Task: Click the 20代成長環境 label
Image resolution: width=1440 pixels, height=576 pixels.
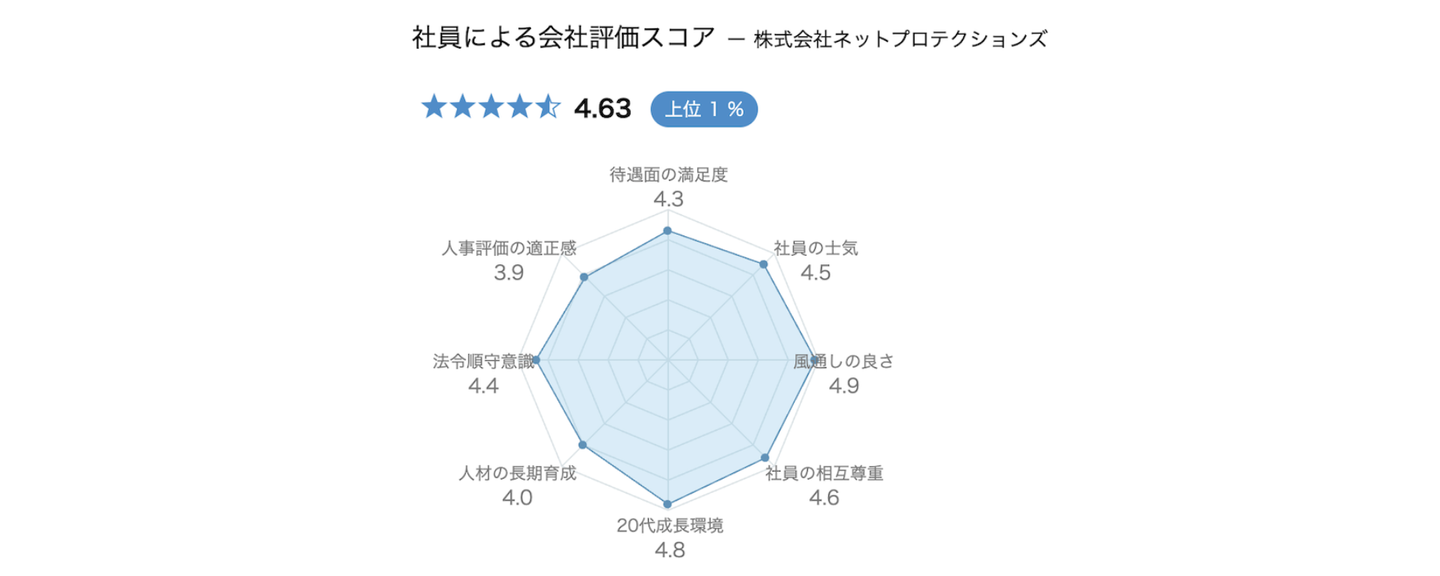Action: pyautogui.click(x=669, y=525)
